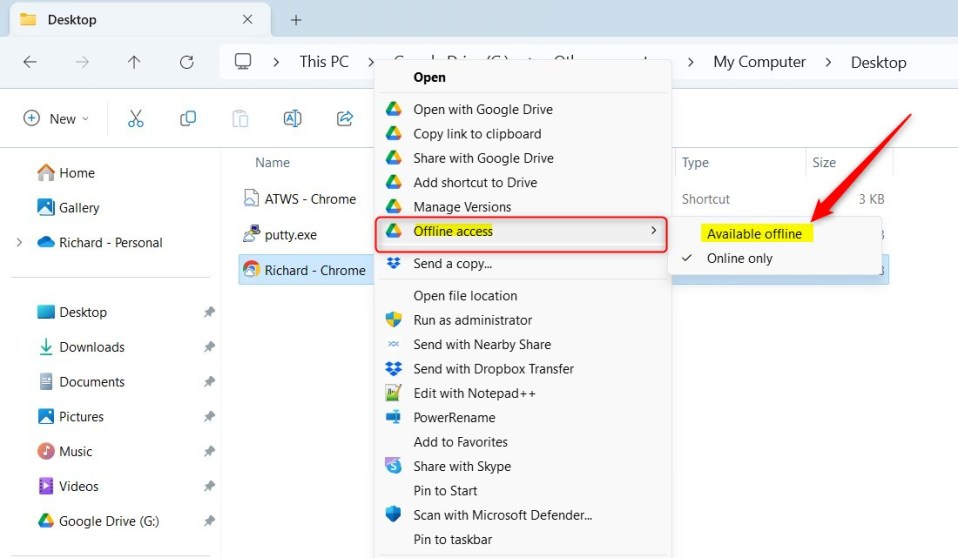Unpin Desktop using its pin icon
The image size is (958, 558).
coord(209,312)
